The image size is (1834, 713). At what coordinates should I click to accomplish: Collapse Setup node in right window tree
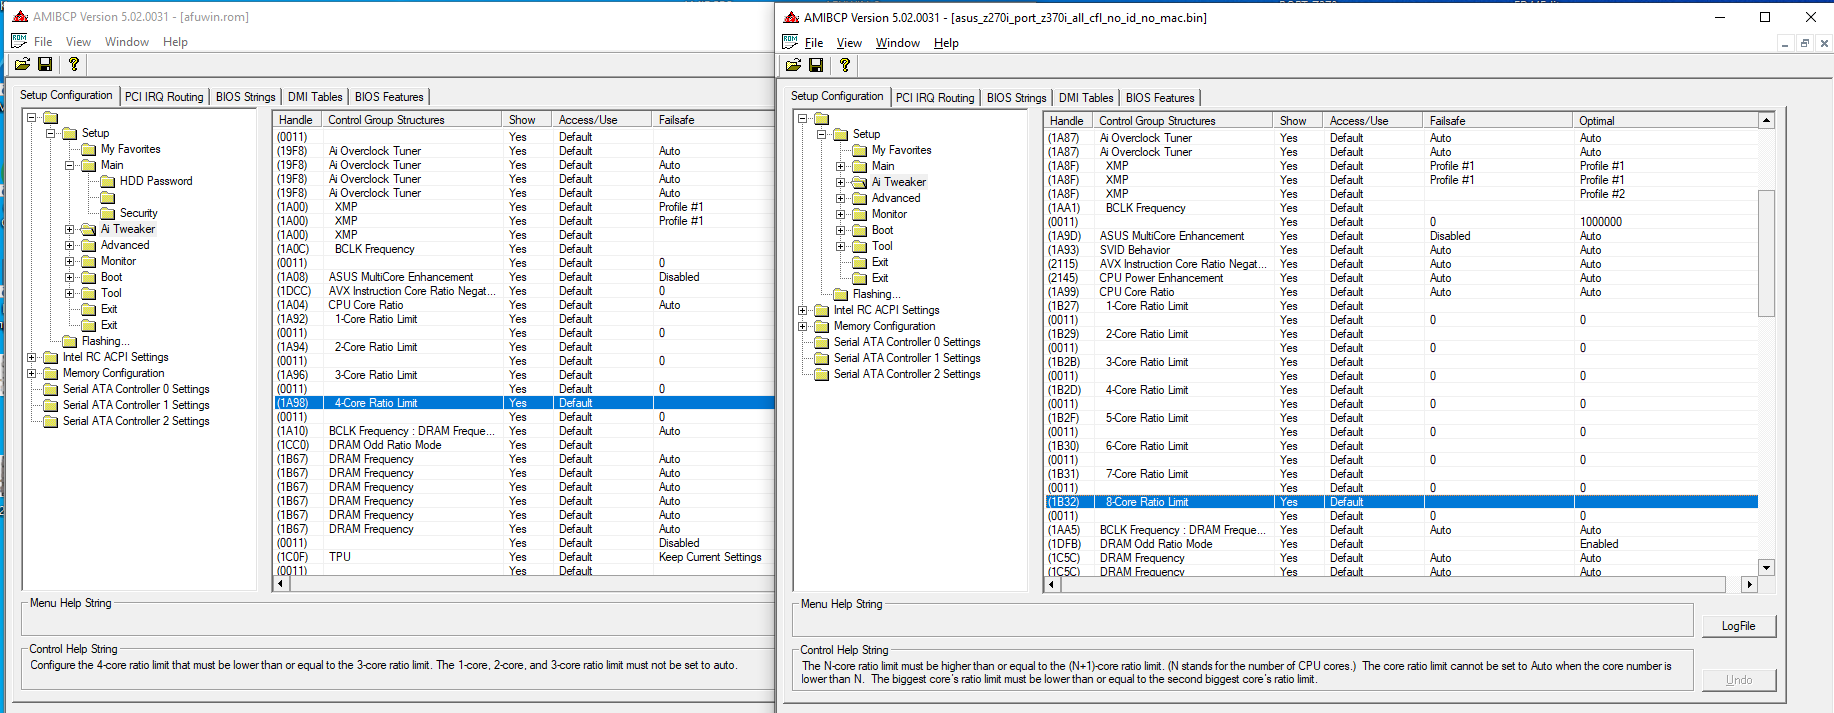(822, 134)
